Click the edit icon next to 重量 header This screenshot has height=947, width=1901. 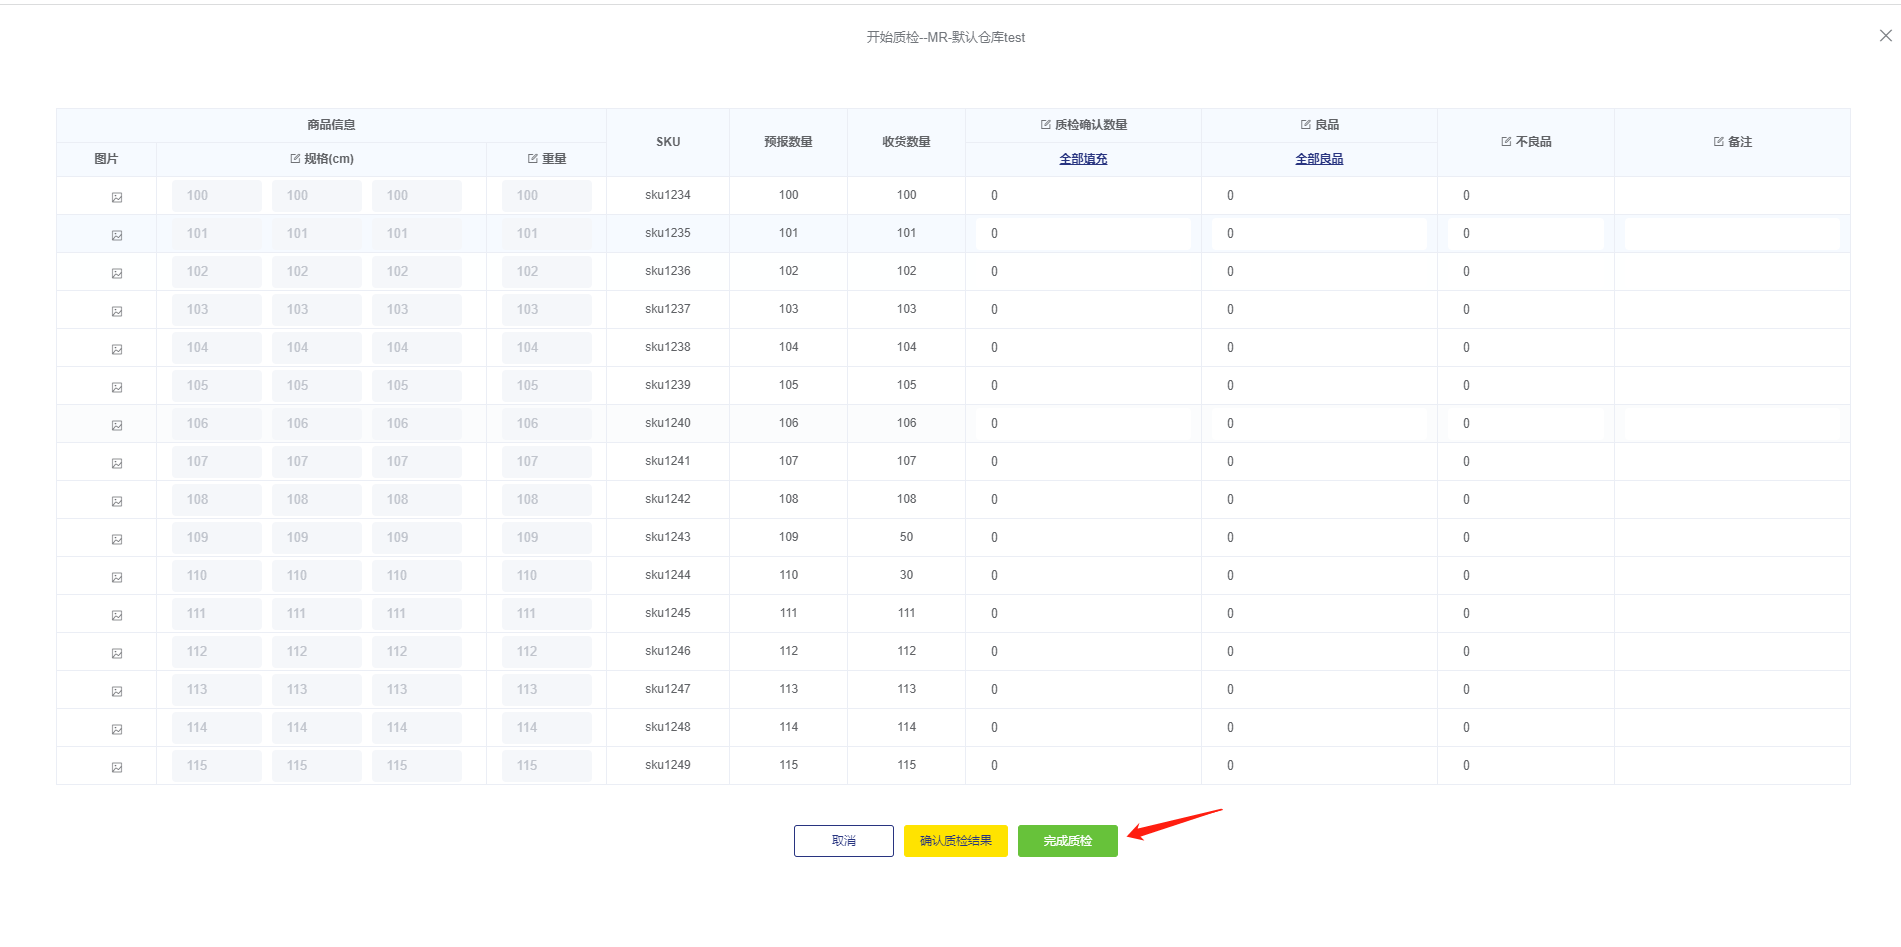[533, 159]
